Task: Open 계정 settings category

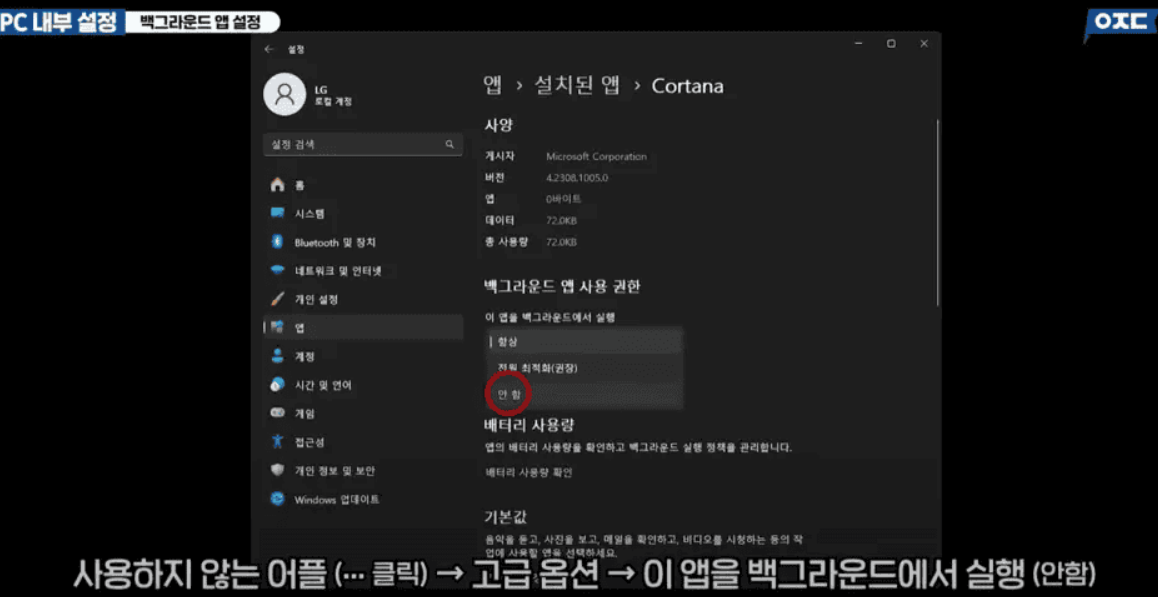Action: (x=363, y=356)
